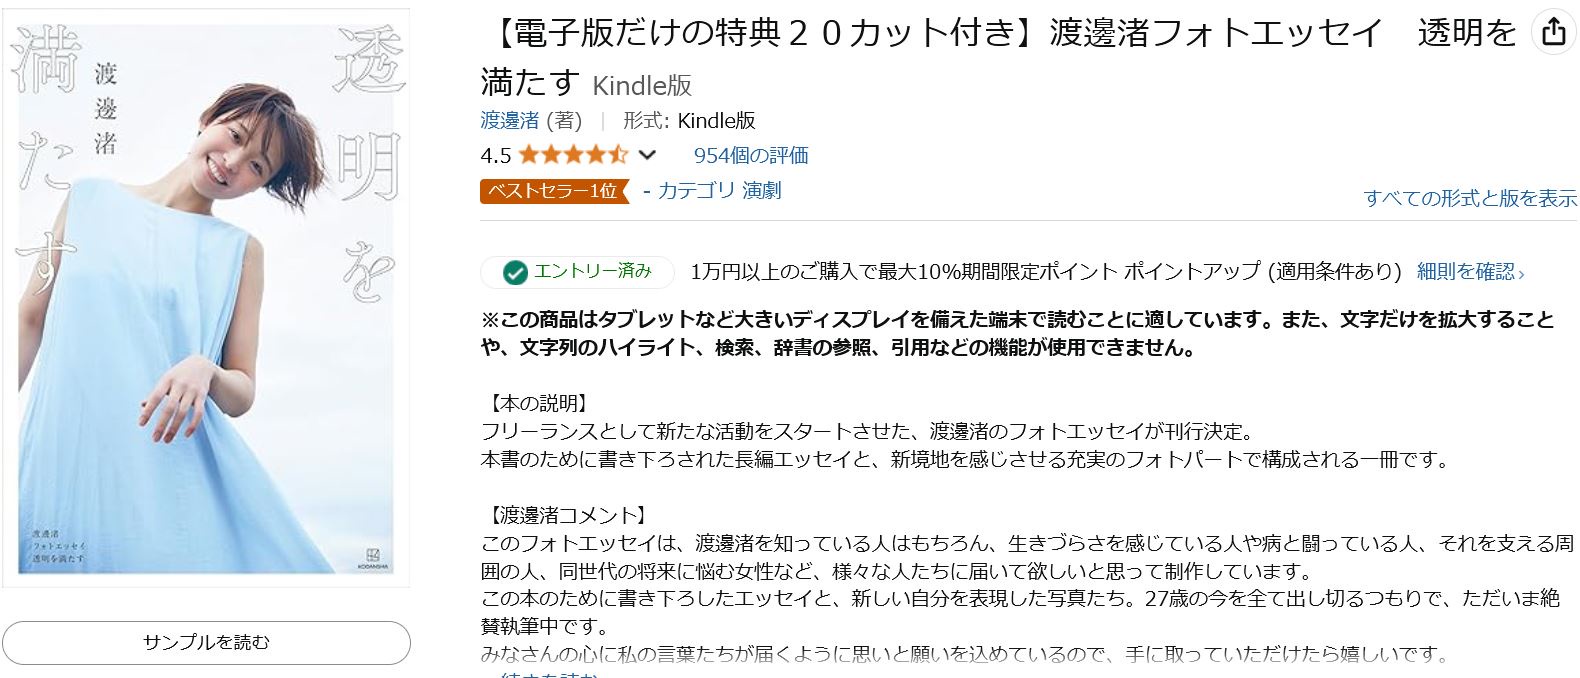Expand description via partially visible 続きを読む link
Image resolution: width=1580 pixels, height=678 pixels.
pyautogui.click(x=548, y=675)
